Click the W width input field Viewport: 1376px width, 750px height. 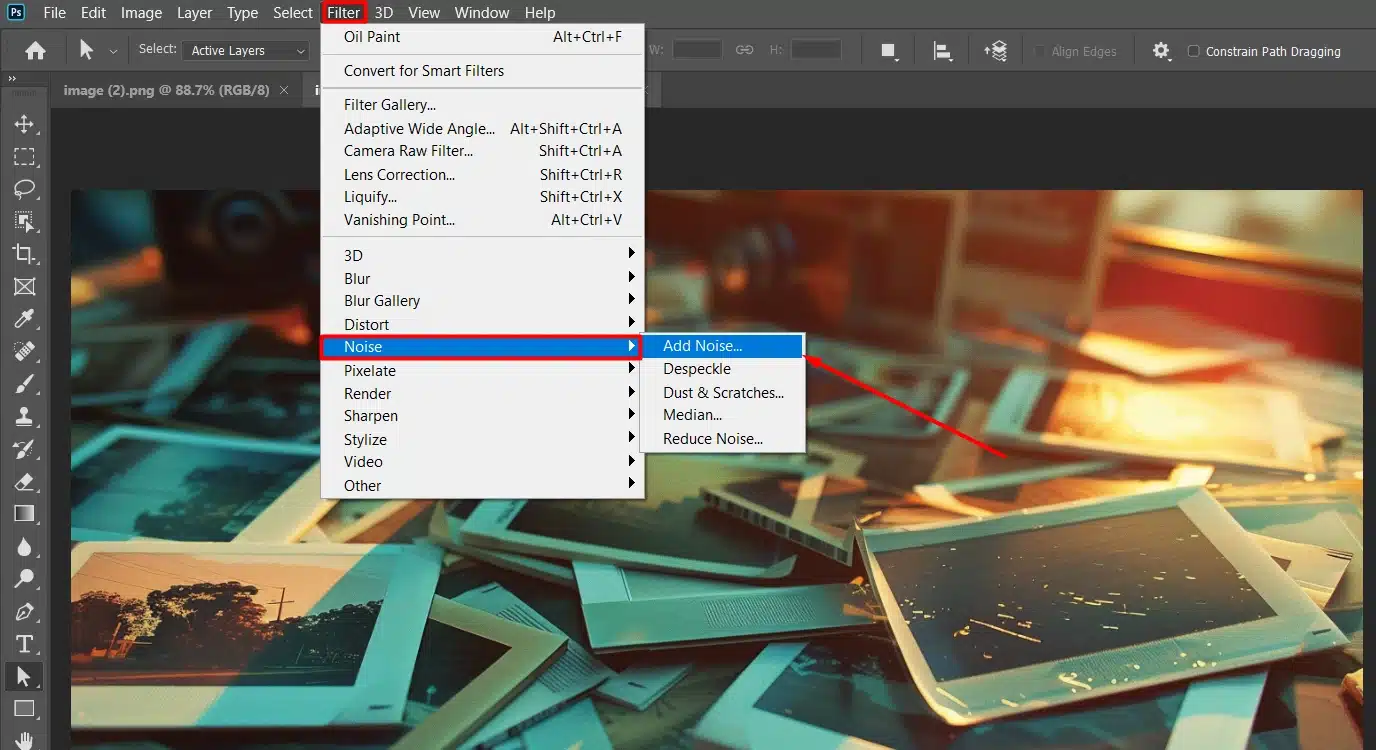(697, 50)
